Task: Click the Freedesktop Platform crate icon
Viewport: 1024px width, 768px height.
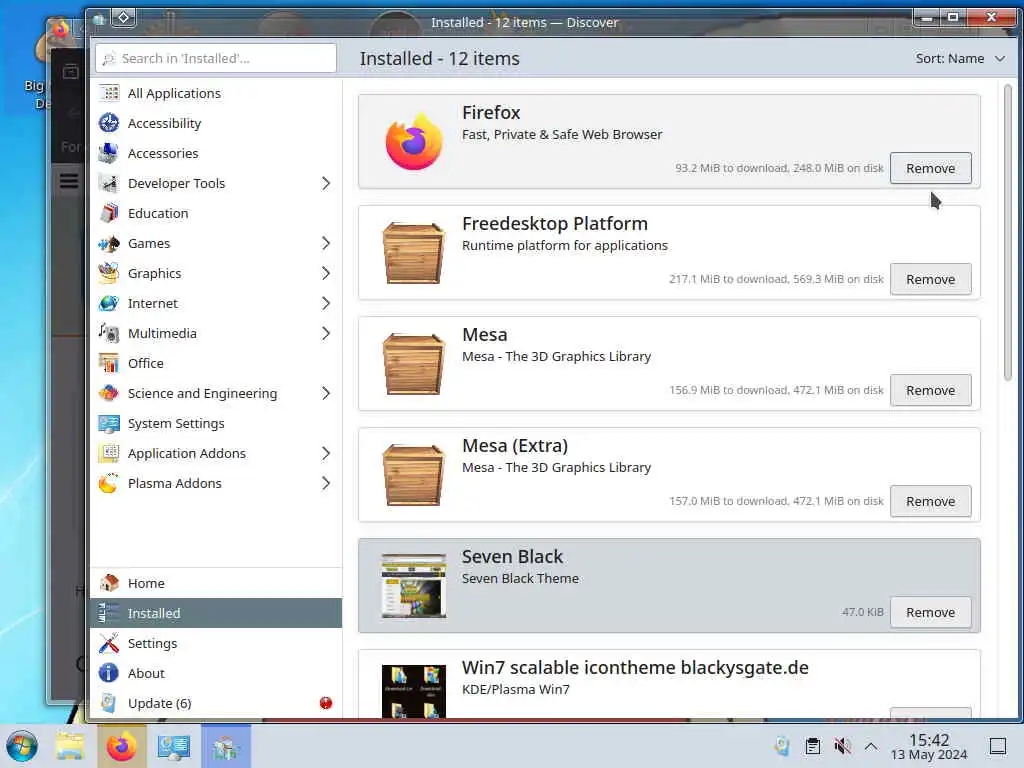Action: pyautogui.click(x=414, y=253)
